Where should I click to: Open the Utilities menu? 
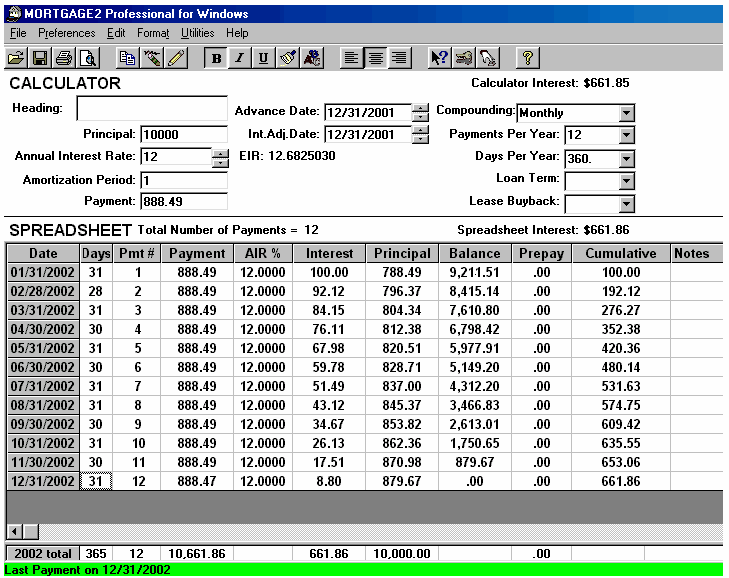pos(197,33)
